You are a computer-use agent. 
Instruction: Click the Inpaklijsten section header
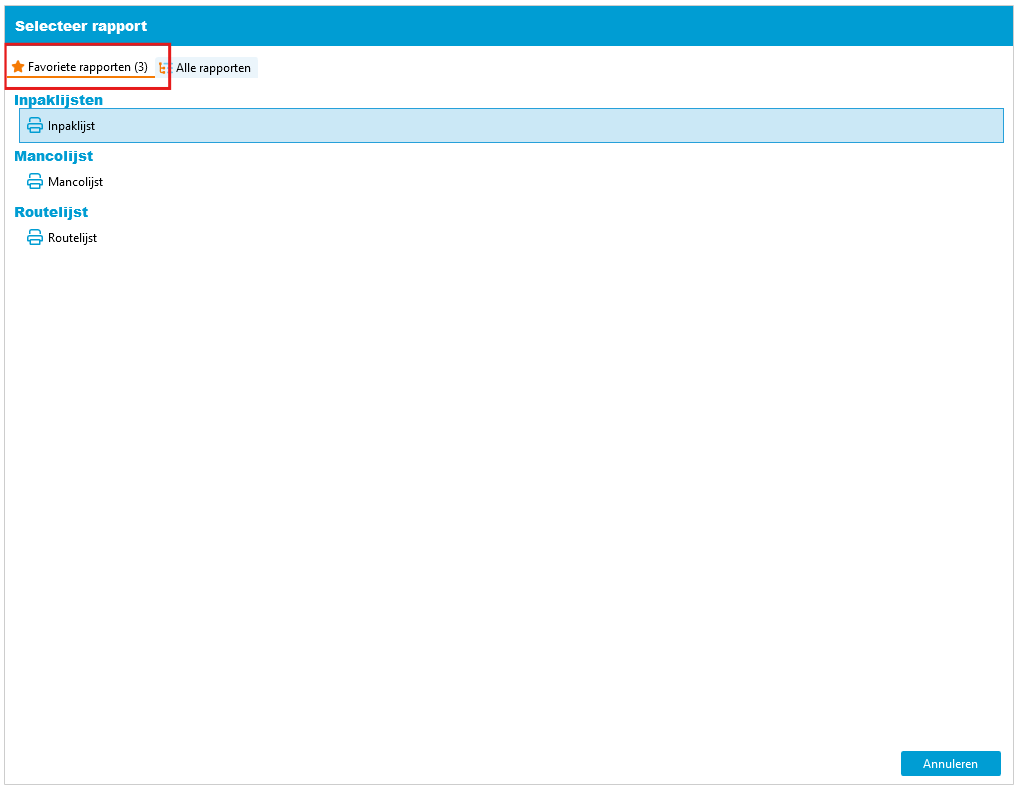(57, 100)
